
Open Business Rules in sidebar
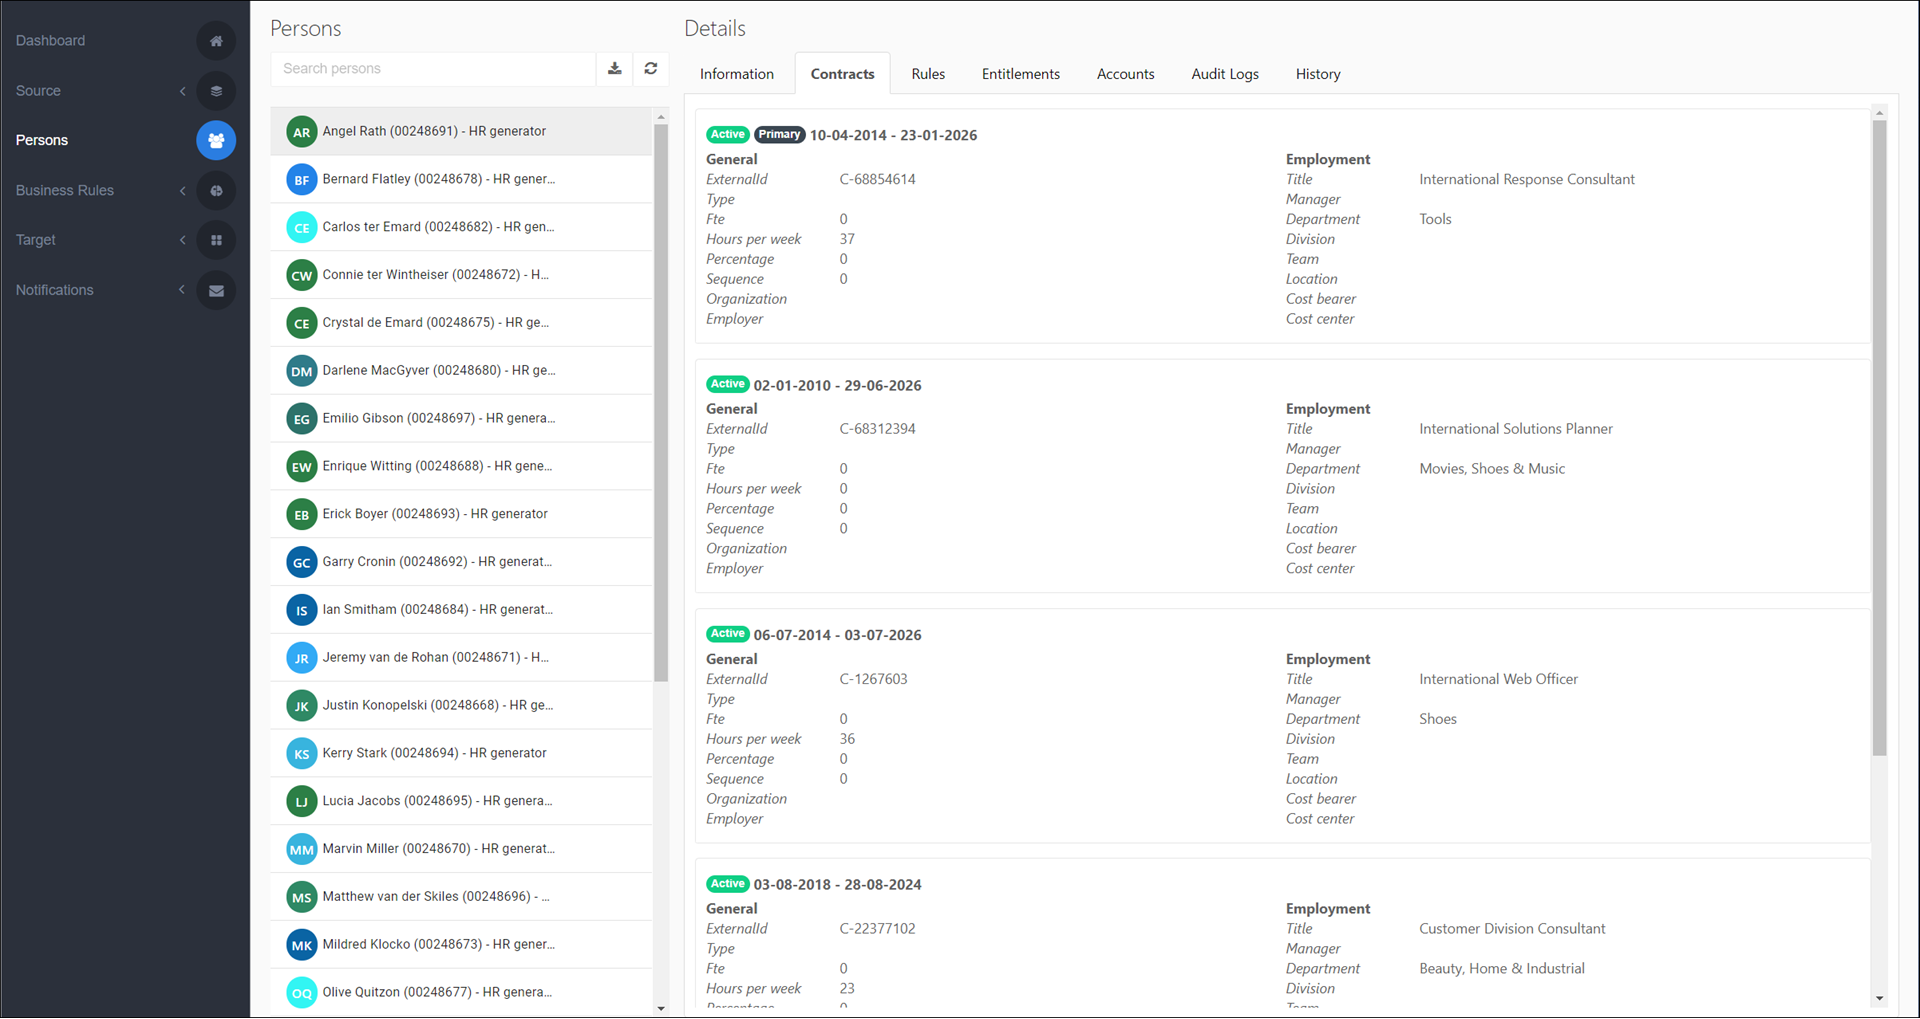[65, 190]
